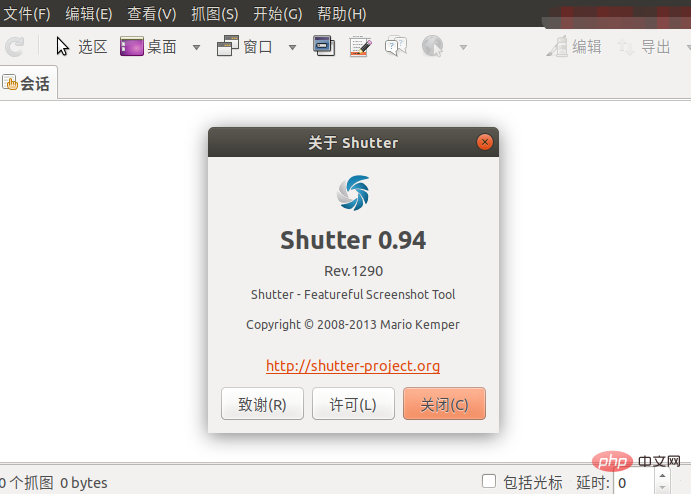Click the 许可(L) license button
Screen dimensions: 691x494
pyautogui.click(x=353, y=404)
